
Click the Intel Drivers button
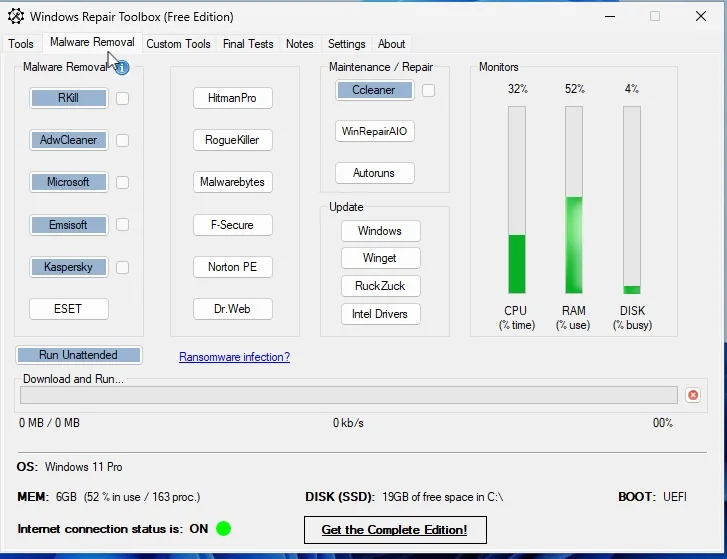coord(381,314)
